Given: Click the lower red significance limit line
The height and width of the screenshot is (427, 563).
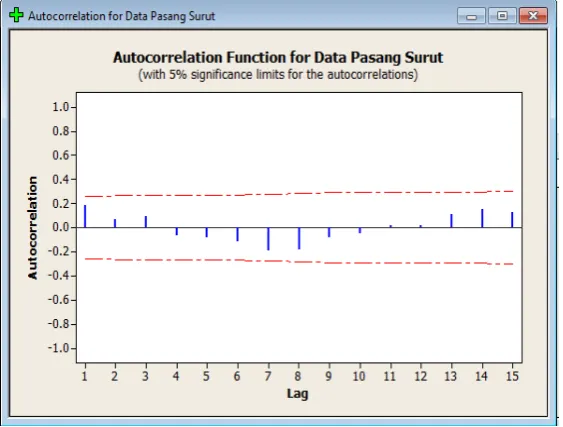Looking at the screenshot, I should click(299, 262).
